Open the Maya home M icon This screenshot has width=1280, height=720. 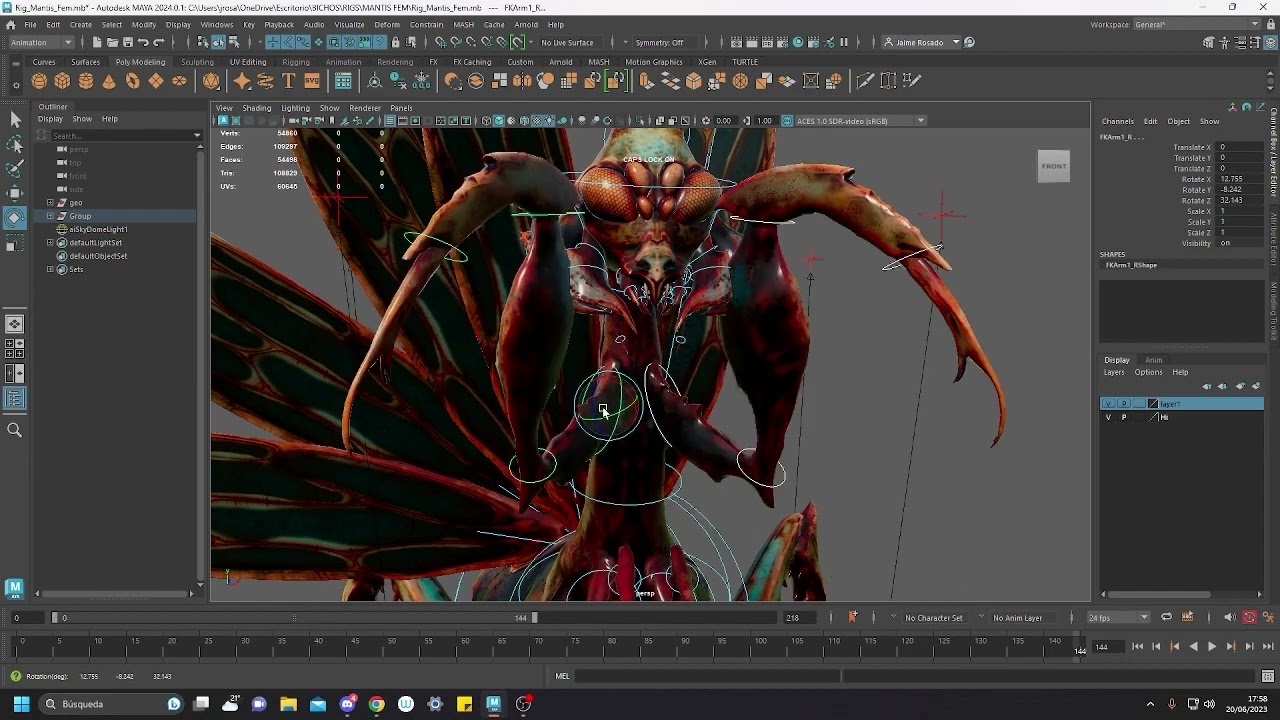14,588
